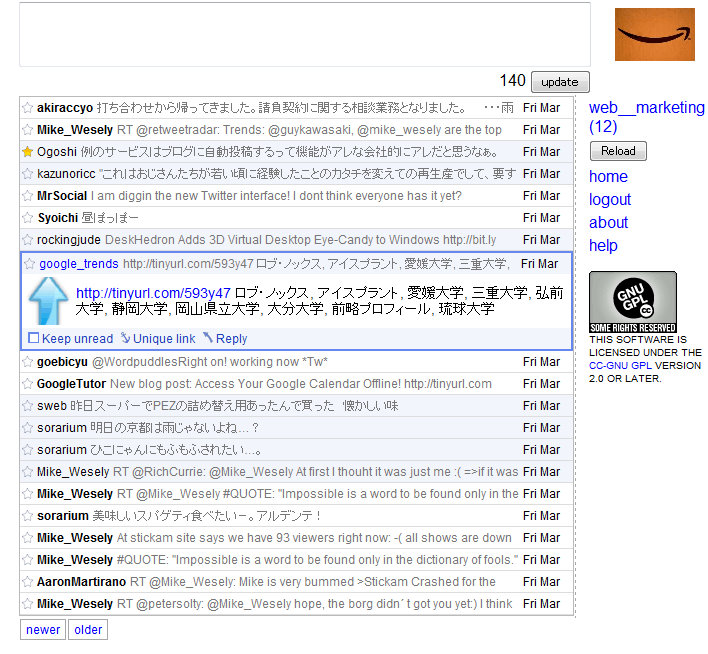
Task: Star the GoogleTutor tweet
Action: (28, 384)
